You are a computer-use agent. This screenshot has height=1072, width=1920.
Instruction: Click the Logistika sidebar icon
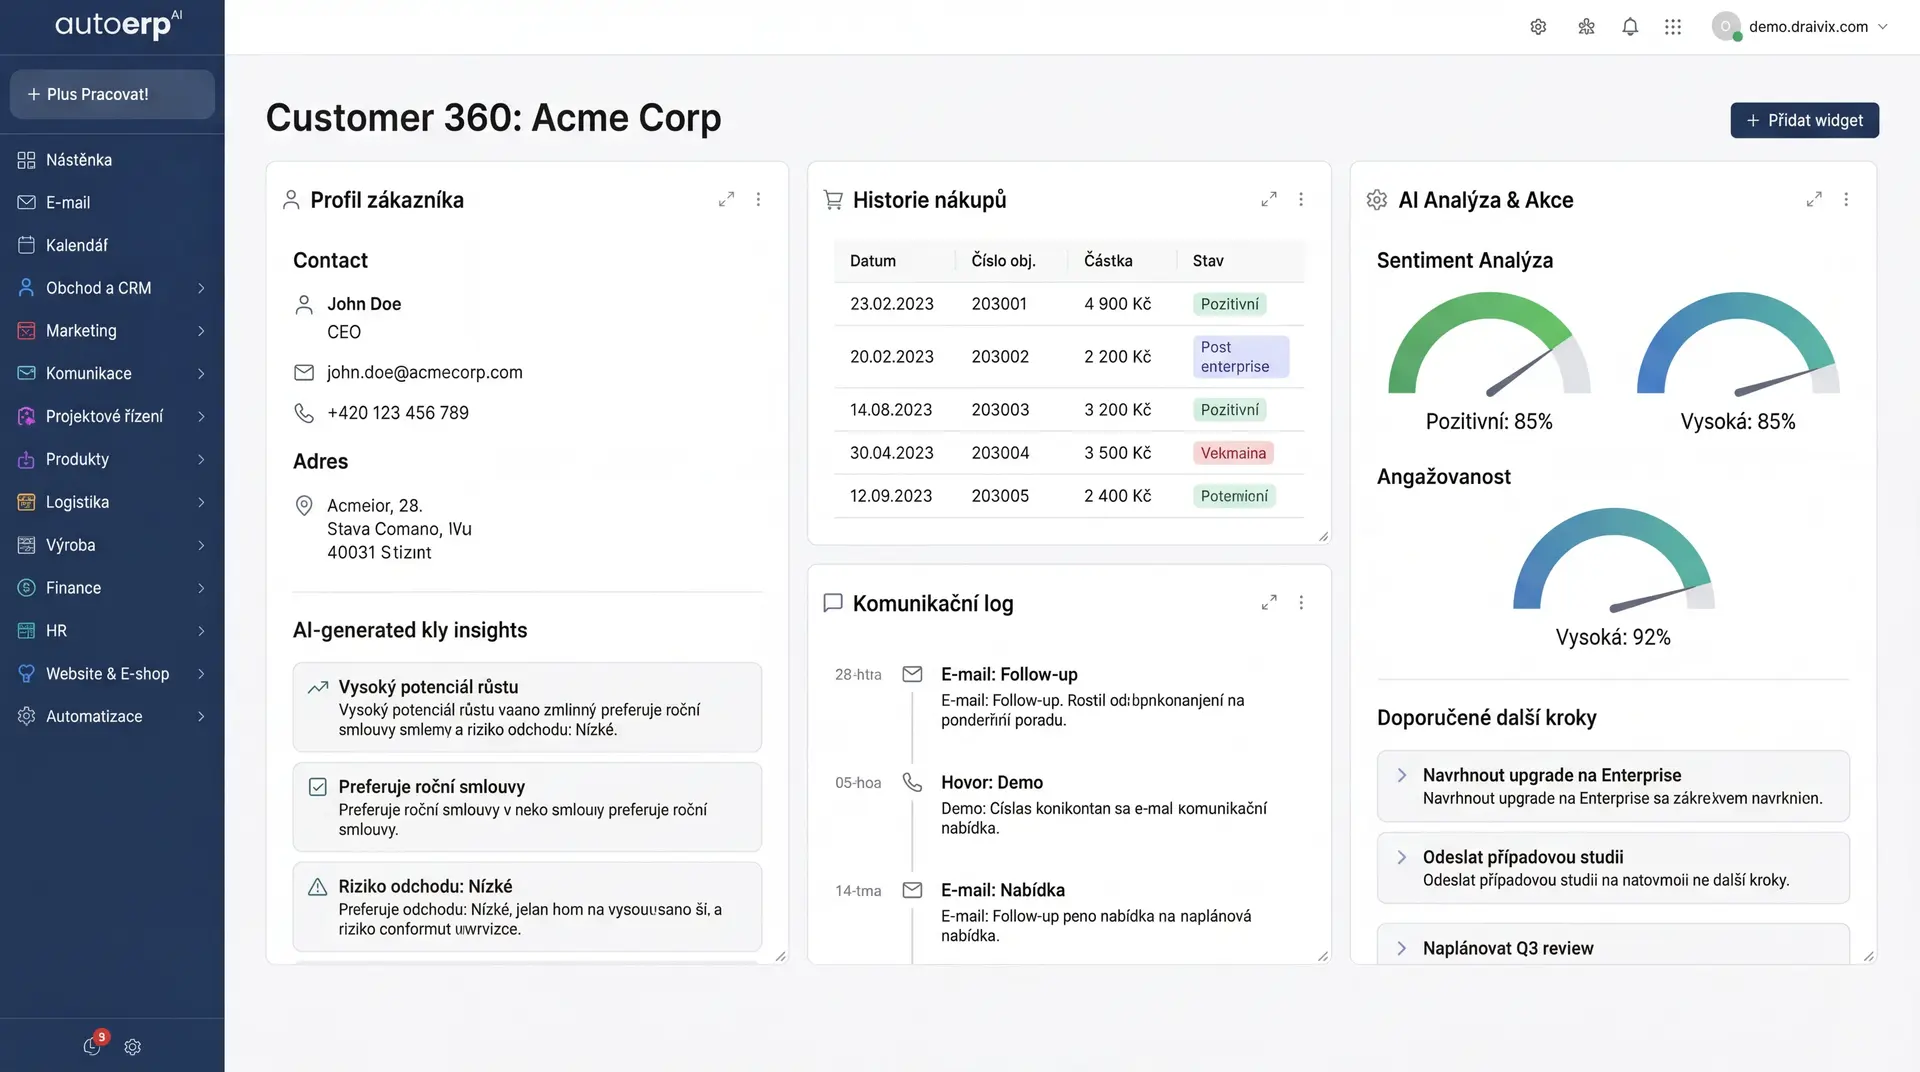[27, 503]
